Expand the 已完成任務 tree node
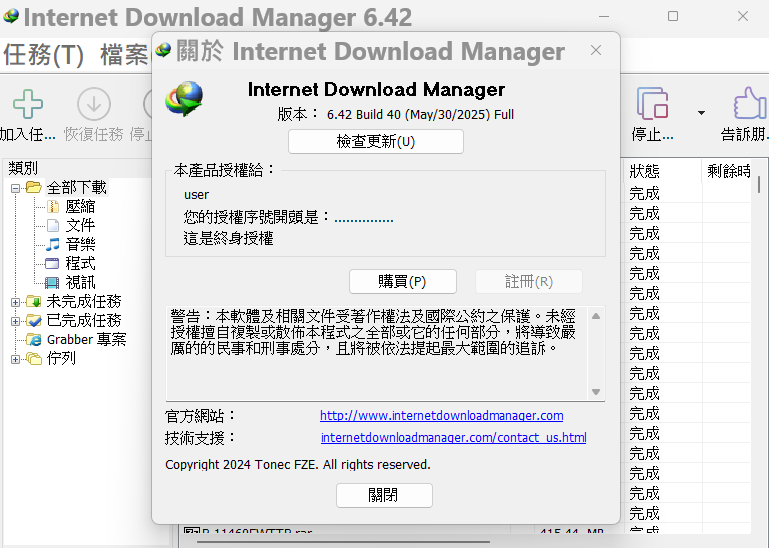This screenshot has height=548, width=769. pos(15,321)
